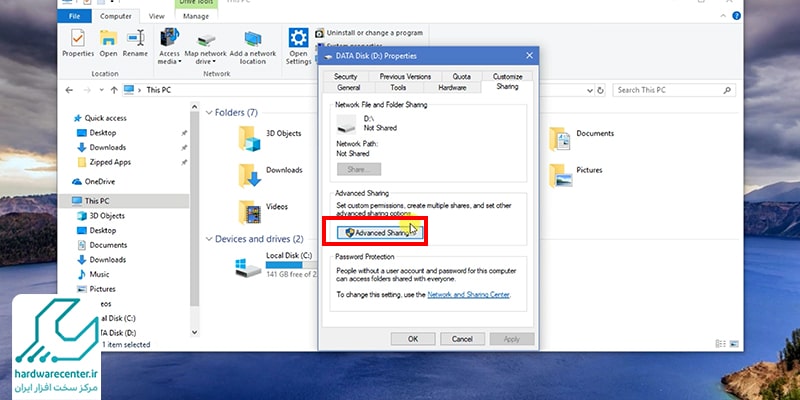Select the Pictures folder icon
This screenshot has width=800, height=400.
560,176
